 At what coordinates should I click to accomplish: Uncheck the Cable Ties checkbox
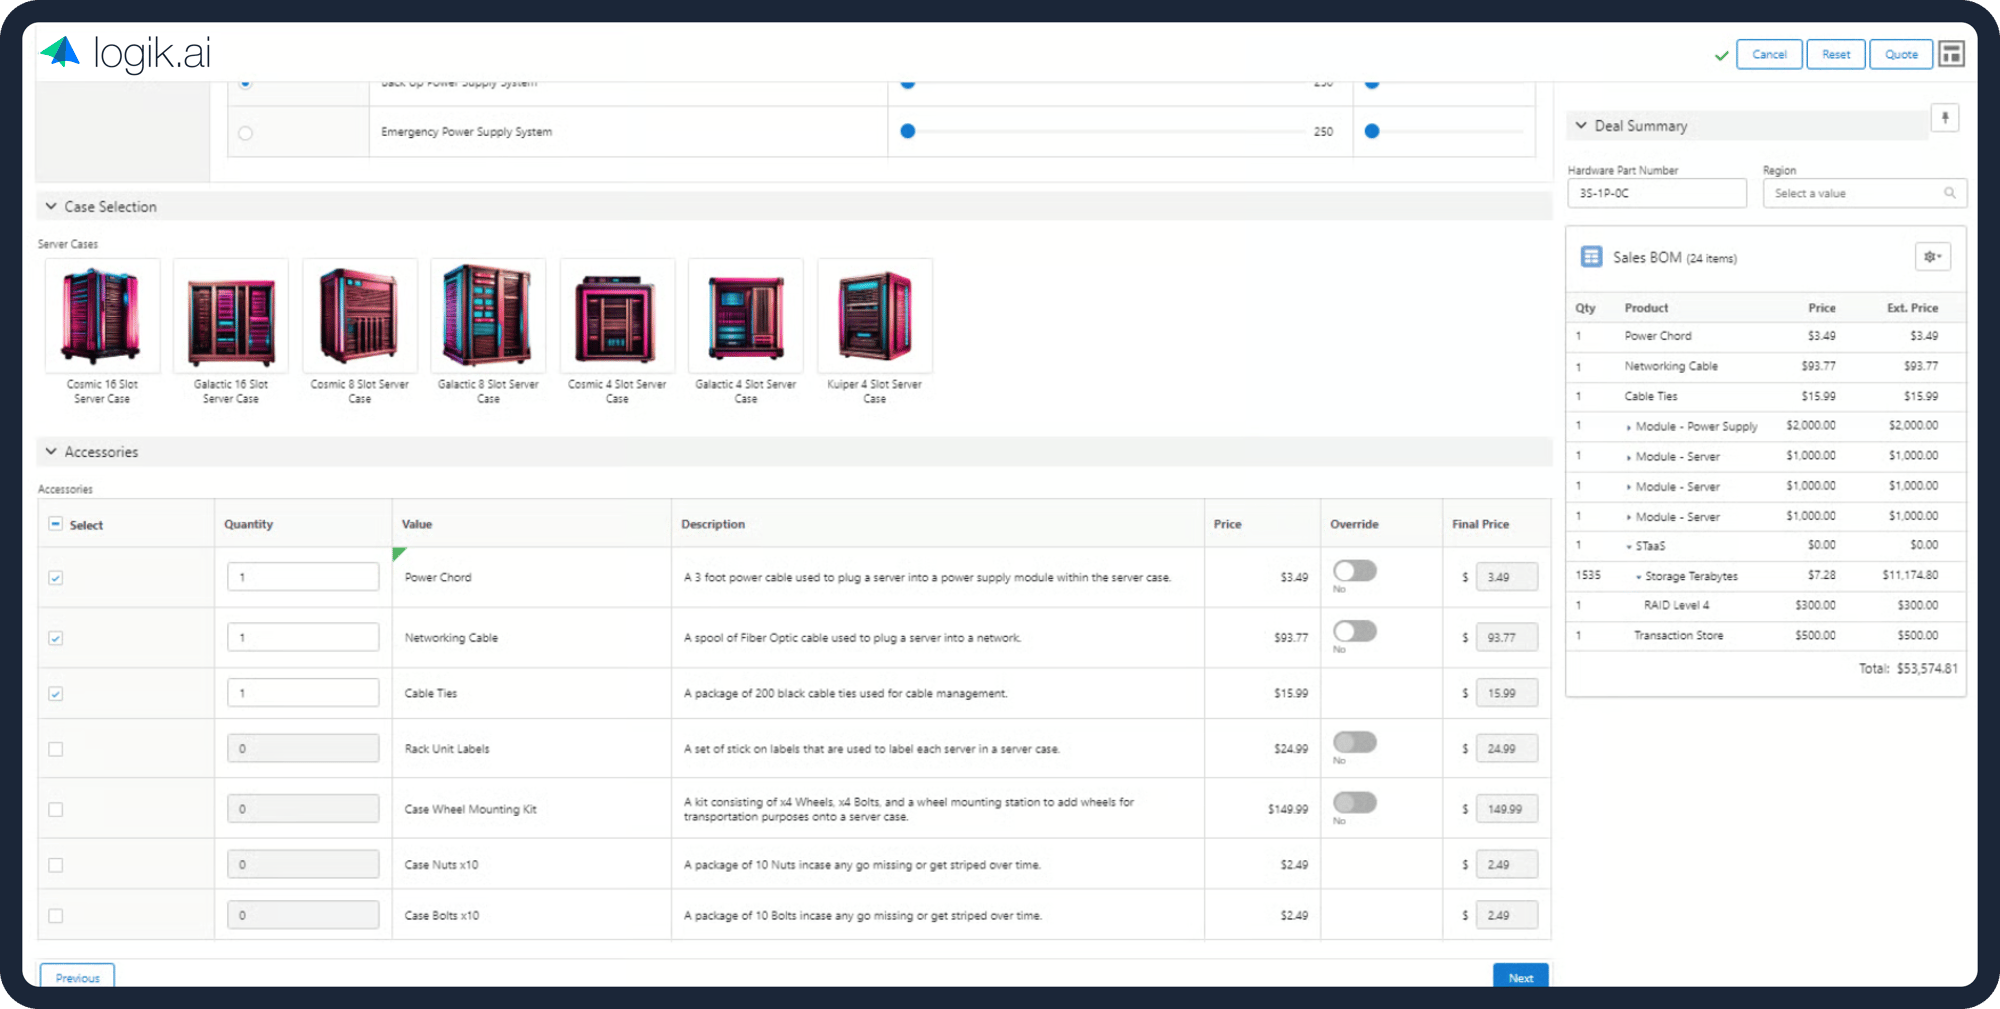(56, 694)
